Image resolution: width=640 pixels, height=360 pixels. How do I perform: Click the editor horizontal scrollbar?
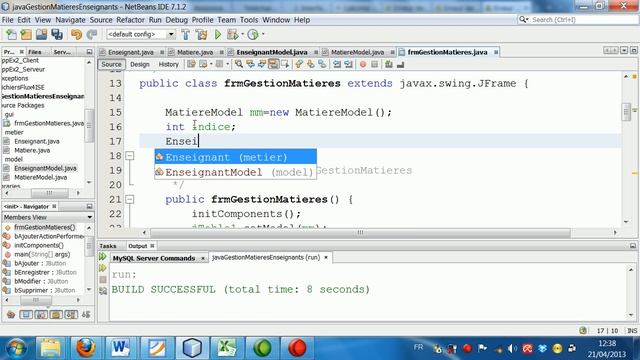(360, 232)
